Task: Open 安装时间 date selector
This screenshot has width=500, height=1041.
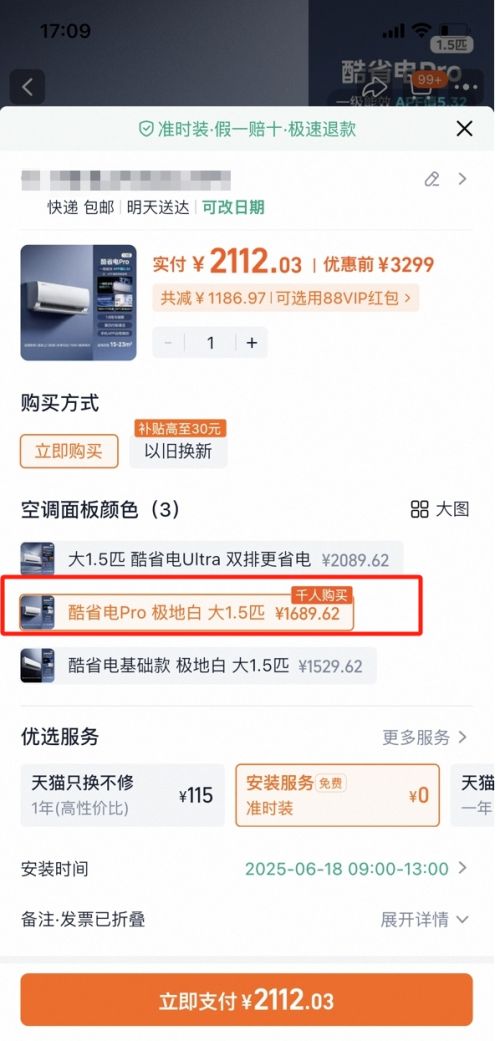Action: [x=244, y=868]
